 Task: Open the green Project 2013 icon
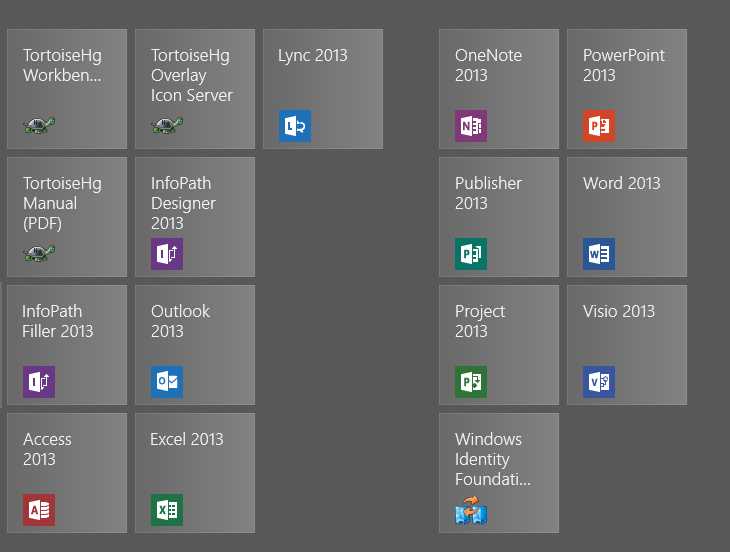pyautogui.click(x=471, y=382)
